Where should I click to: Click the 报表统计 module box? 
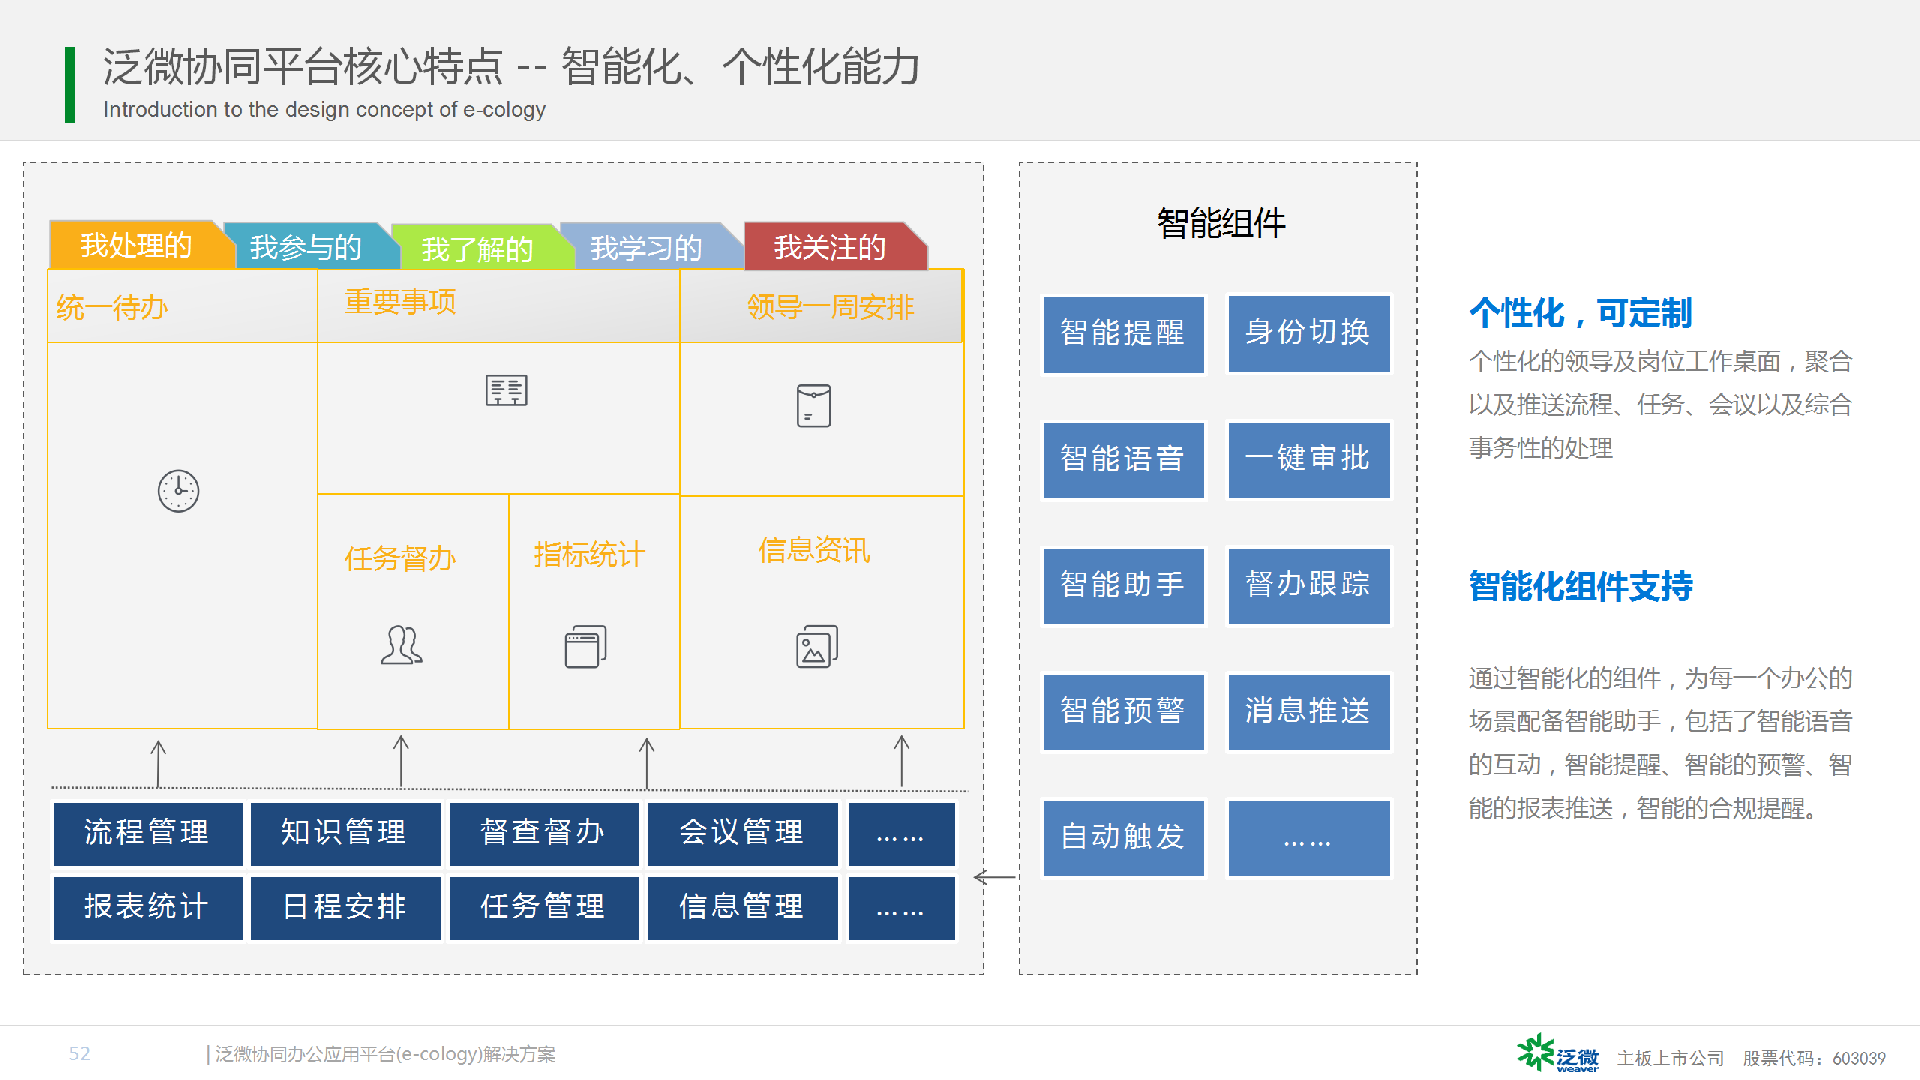click(148, 908)
